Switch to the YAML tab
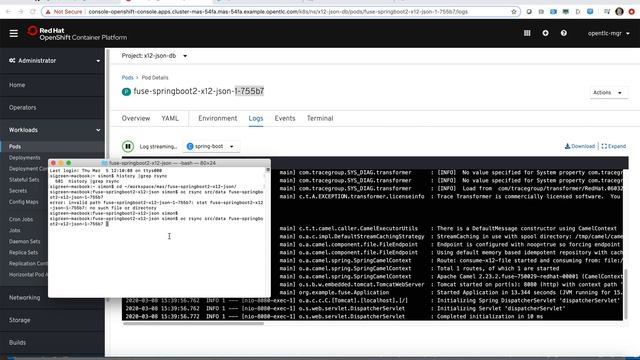Image resolution: width=640 pixels, height=360 pixels. (x=170, y=118)
